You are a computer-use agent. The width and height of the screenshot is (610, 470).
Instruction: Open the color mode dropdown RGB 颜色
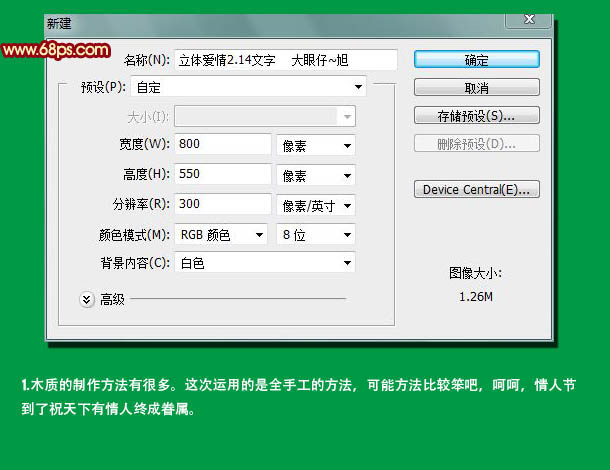(x=221, y=235)
